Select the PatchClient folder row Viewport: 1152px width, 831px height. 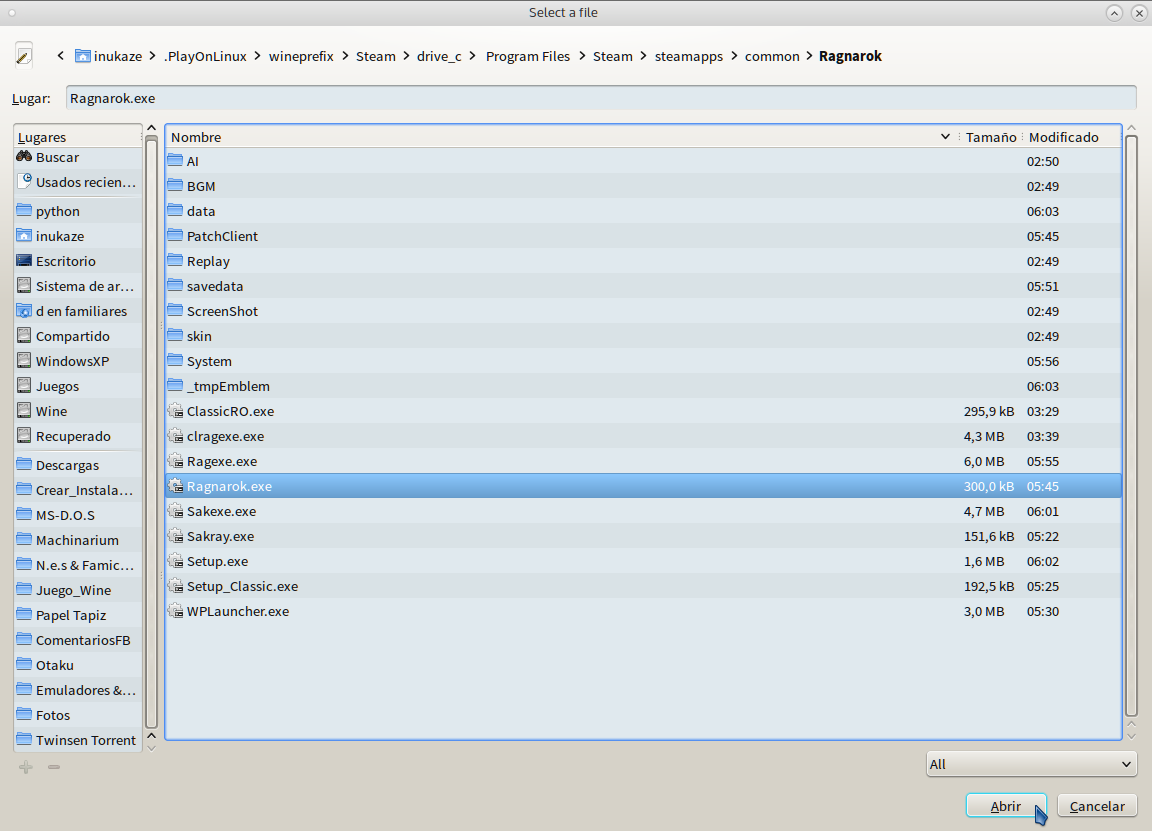tap(643, 236)
